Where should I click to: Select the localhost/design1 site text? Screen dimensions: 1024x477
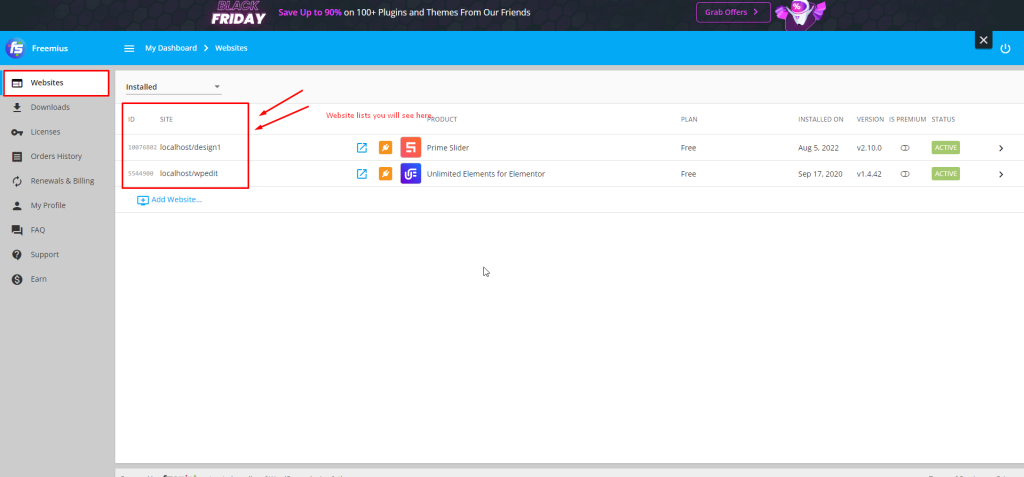(x=191, y=148)
